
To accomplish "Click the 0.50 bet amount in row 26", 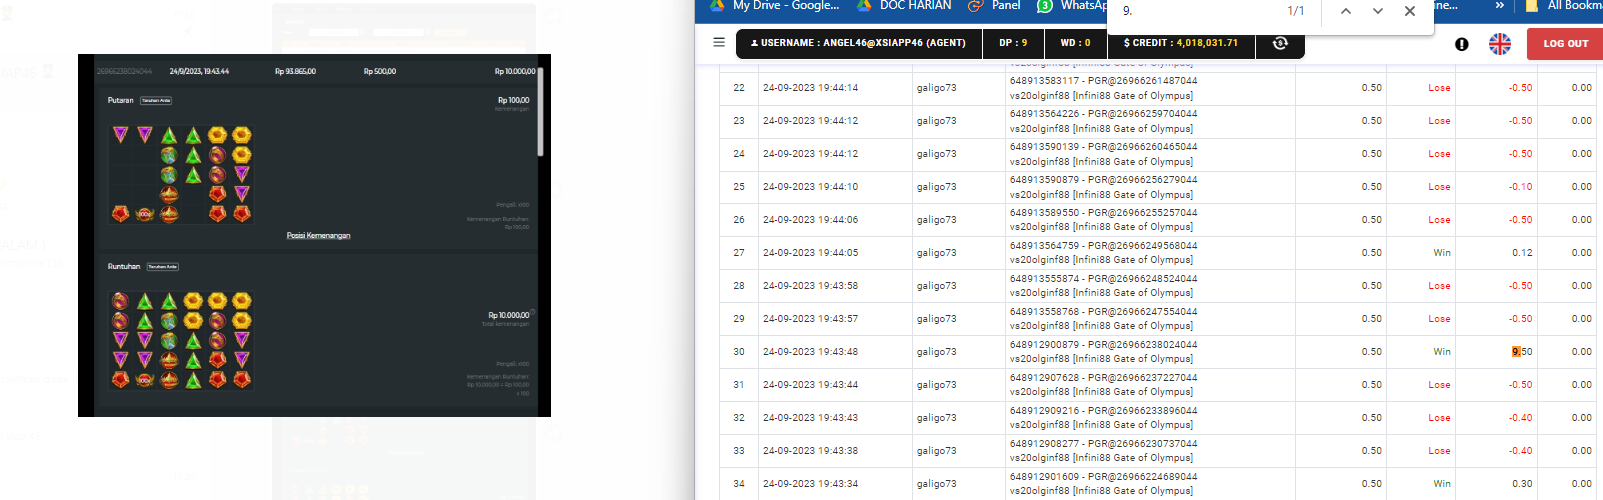I will (x=1371, y=220).
